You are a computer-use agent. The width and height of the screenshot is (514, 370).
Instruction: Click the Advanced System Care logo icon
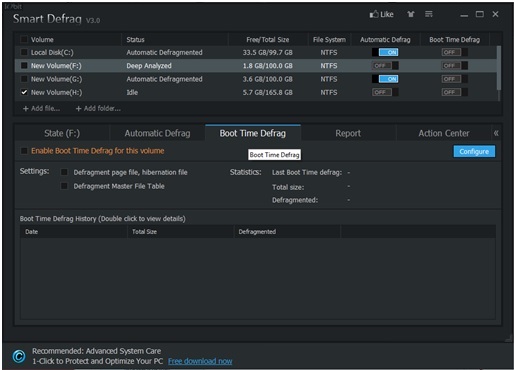pos(19,356)
